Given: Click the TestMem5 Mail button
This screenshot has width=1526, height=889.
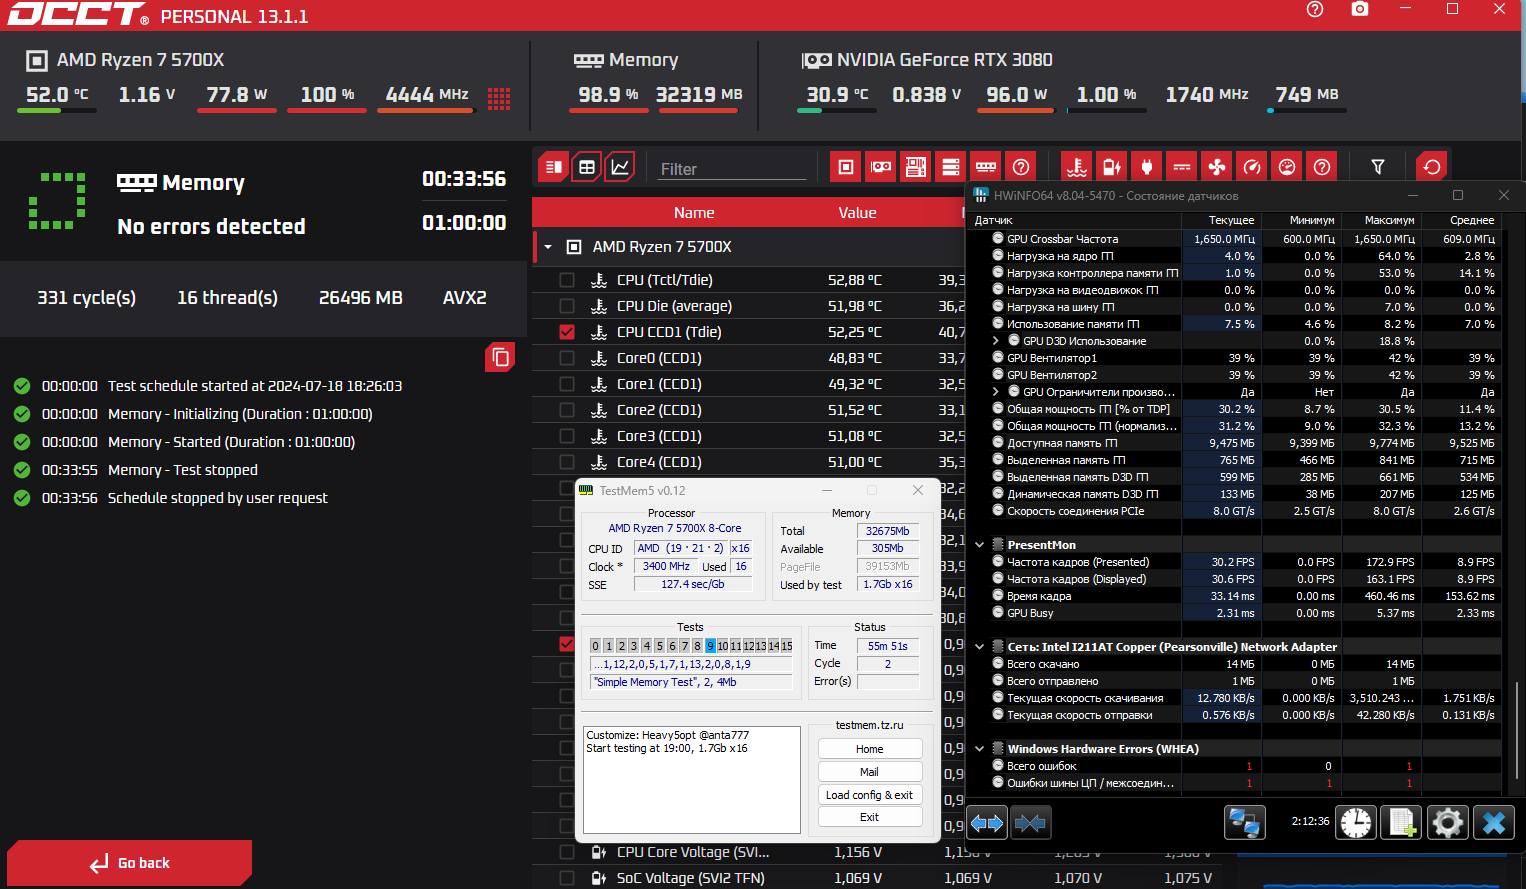Looking at the screenshot, I should click(x=870, y=772).
